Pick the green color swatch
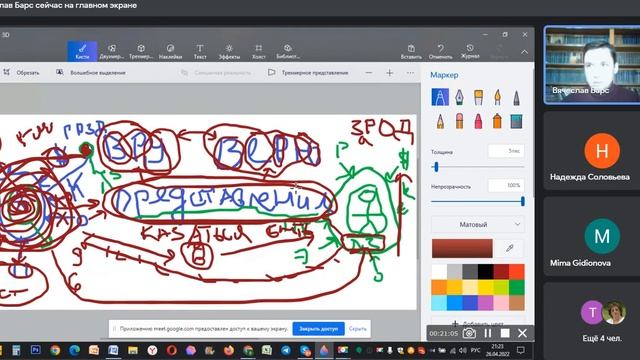The image size is (640, 360). point(517,287)
